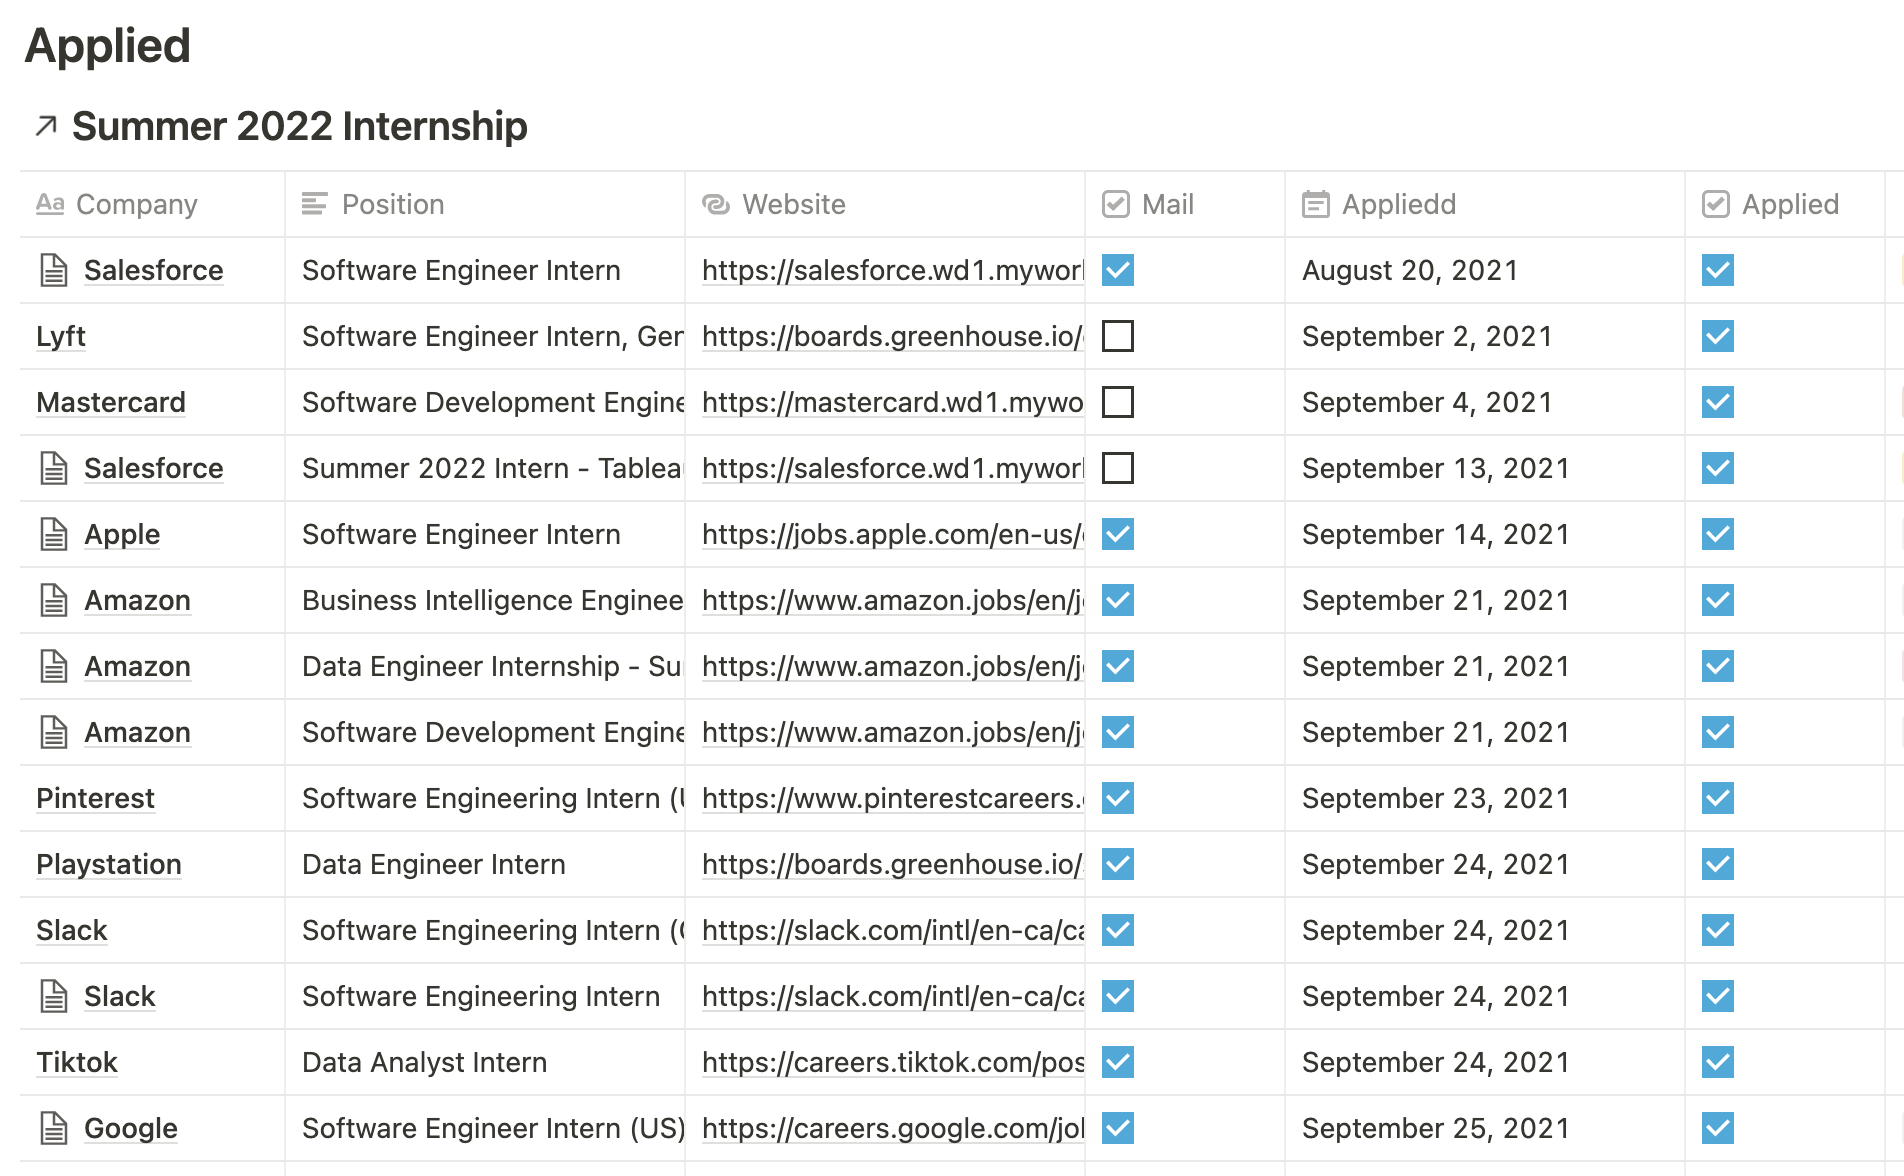
Task: Select the Software Engineer Intern (US) cell
Action: coord(485,1128)
